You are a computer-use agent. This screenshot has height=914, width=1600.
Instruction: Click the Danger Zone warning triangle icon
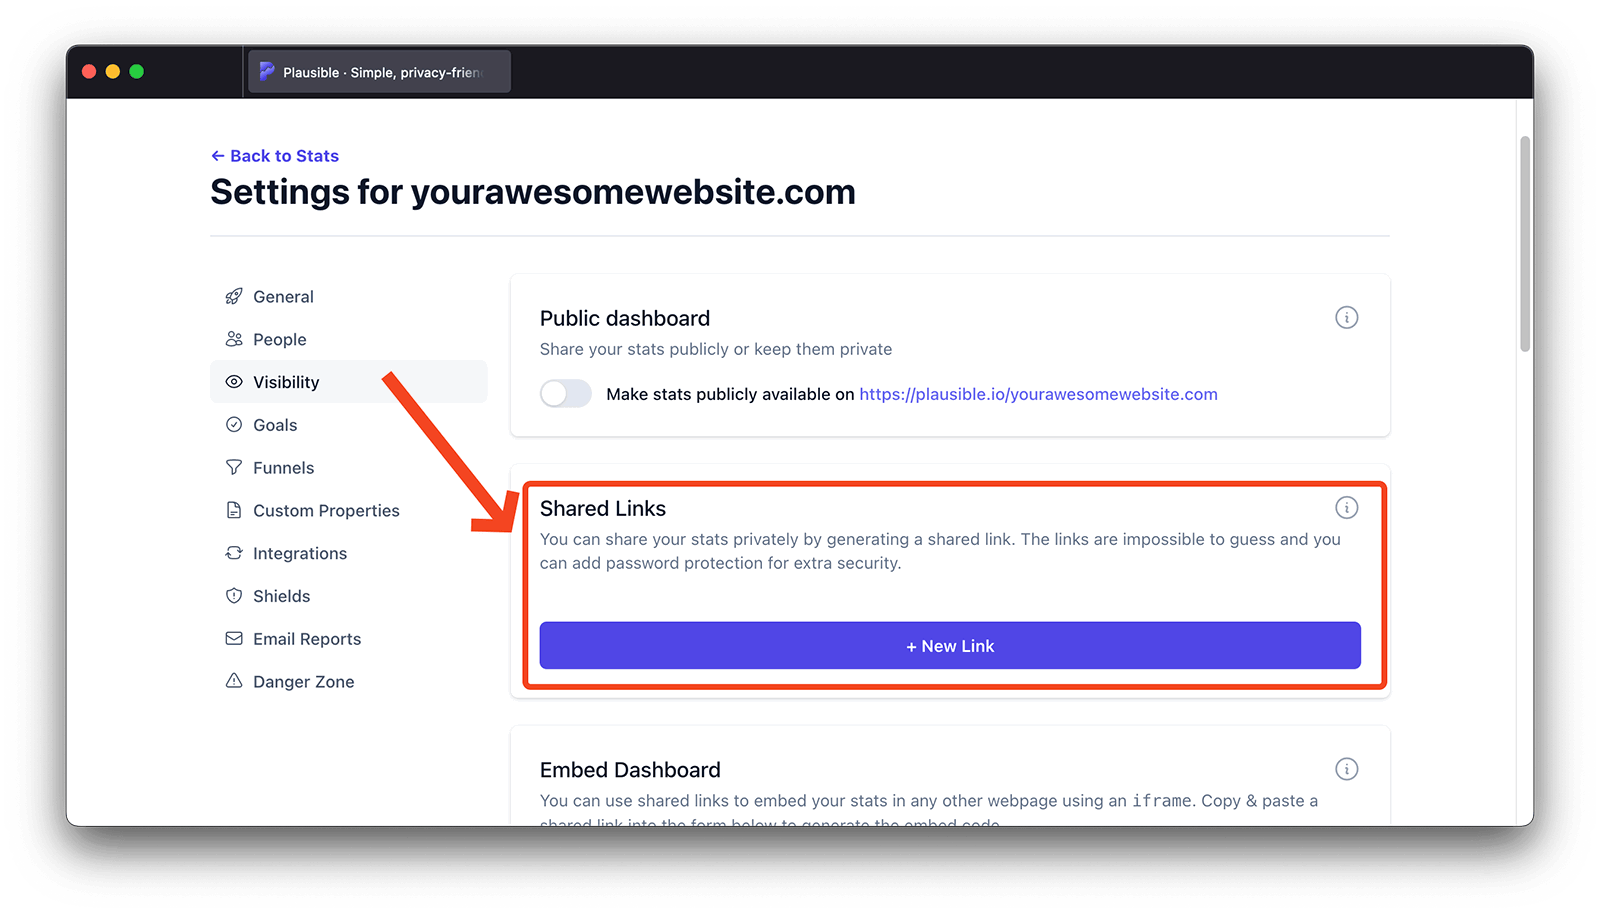(x=234, y=681)
